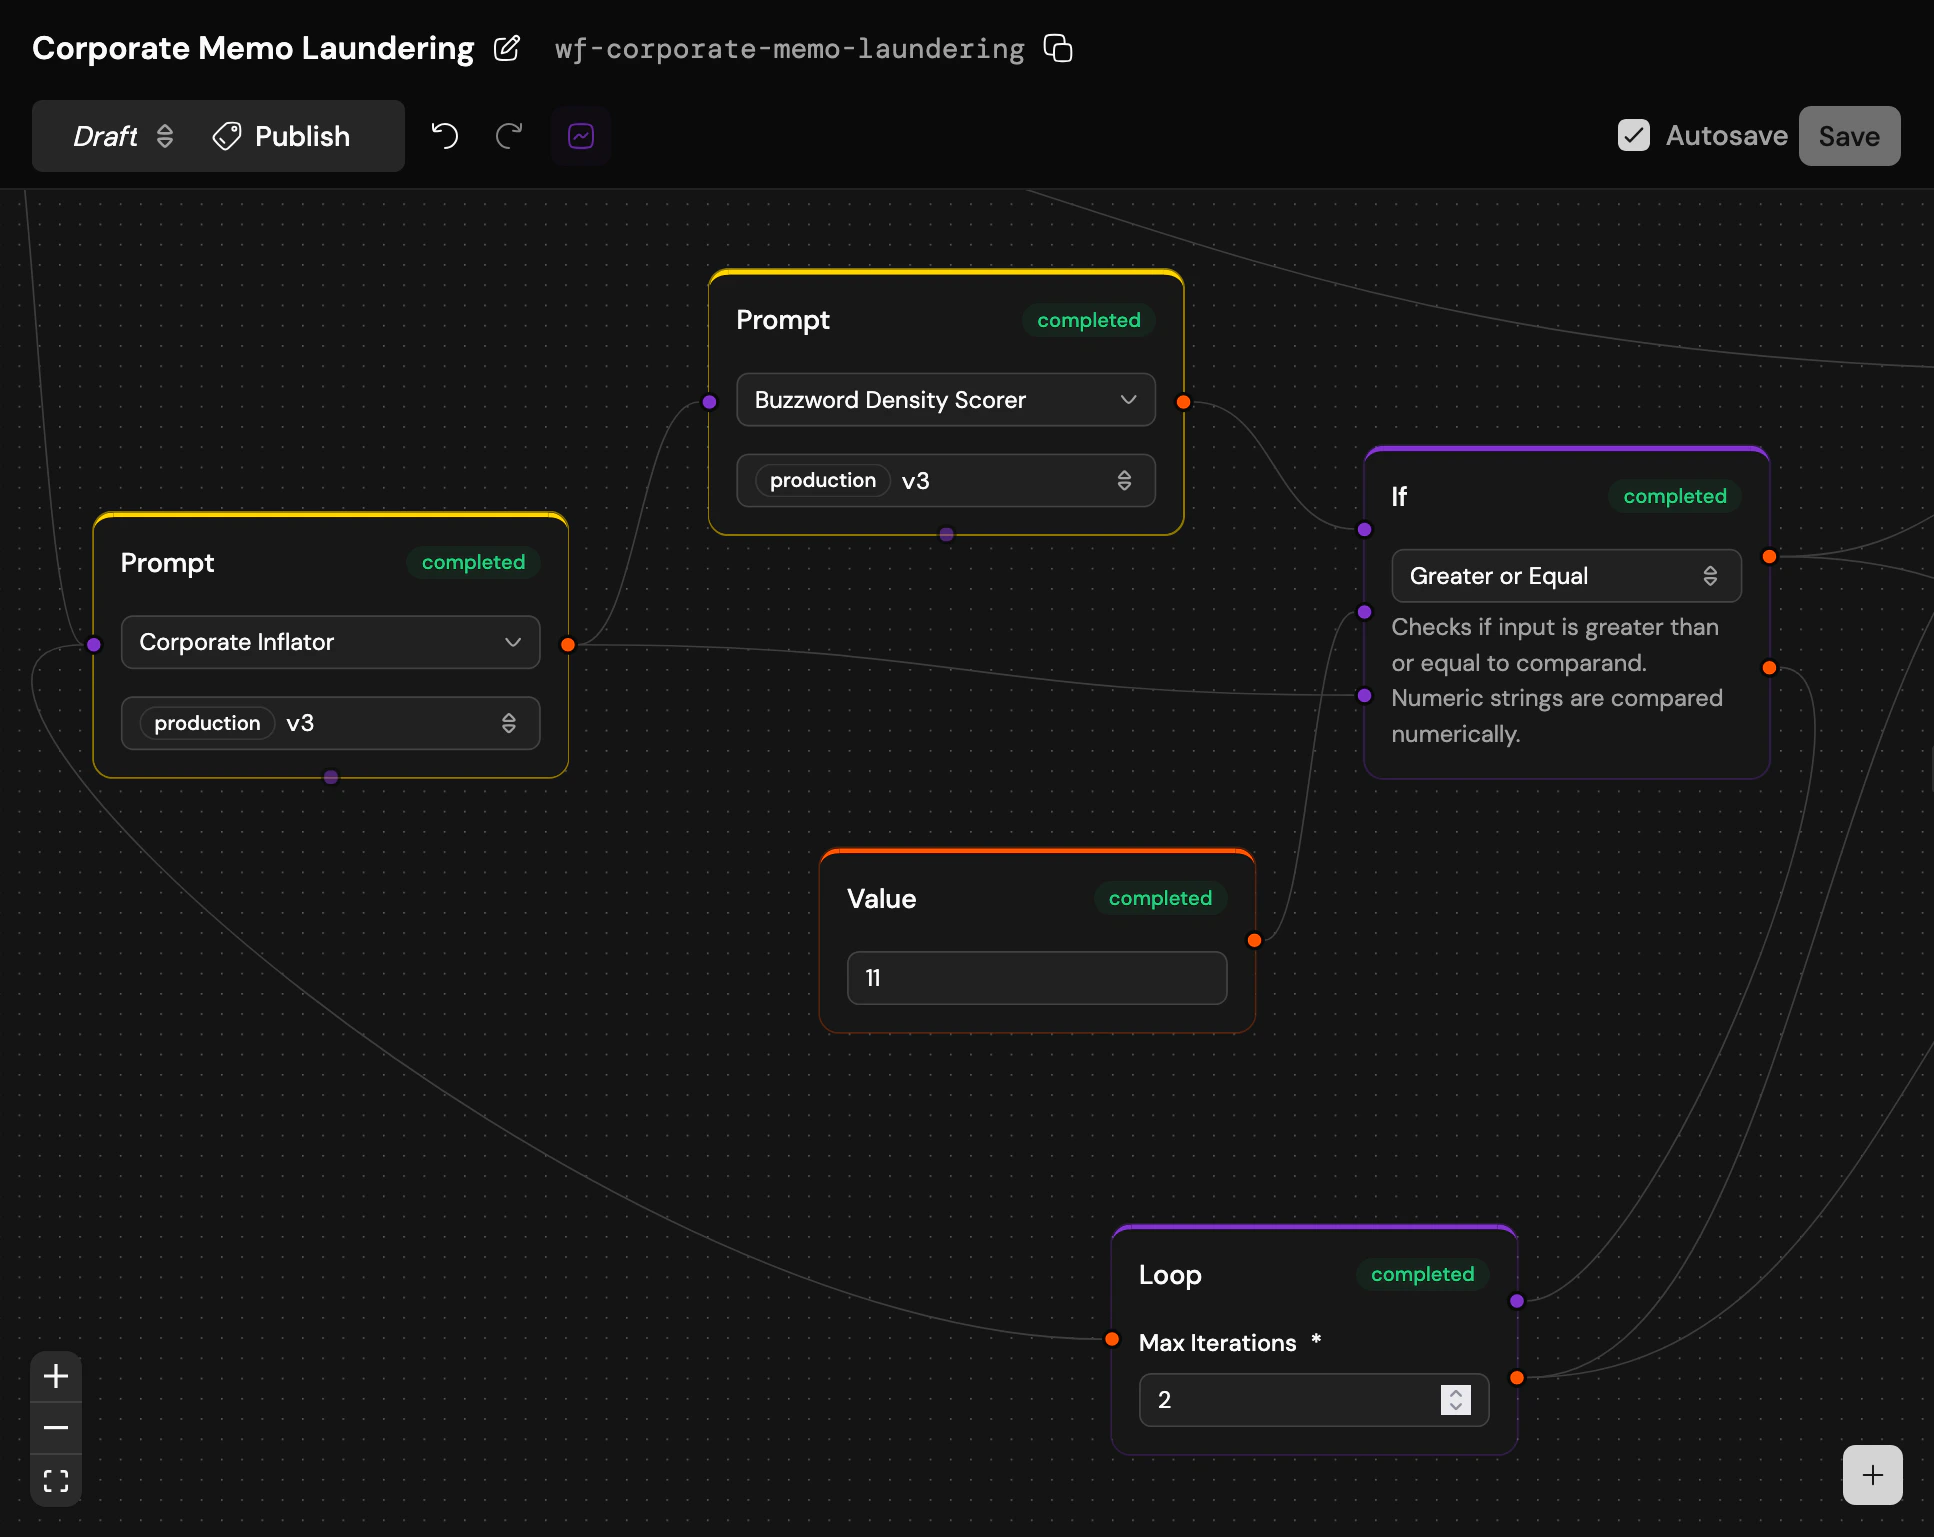Click the Loop node's left orange port
The image size is (1934, 1538).
point(1112,1339)
